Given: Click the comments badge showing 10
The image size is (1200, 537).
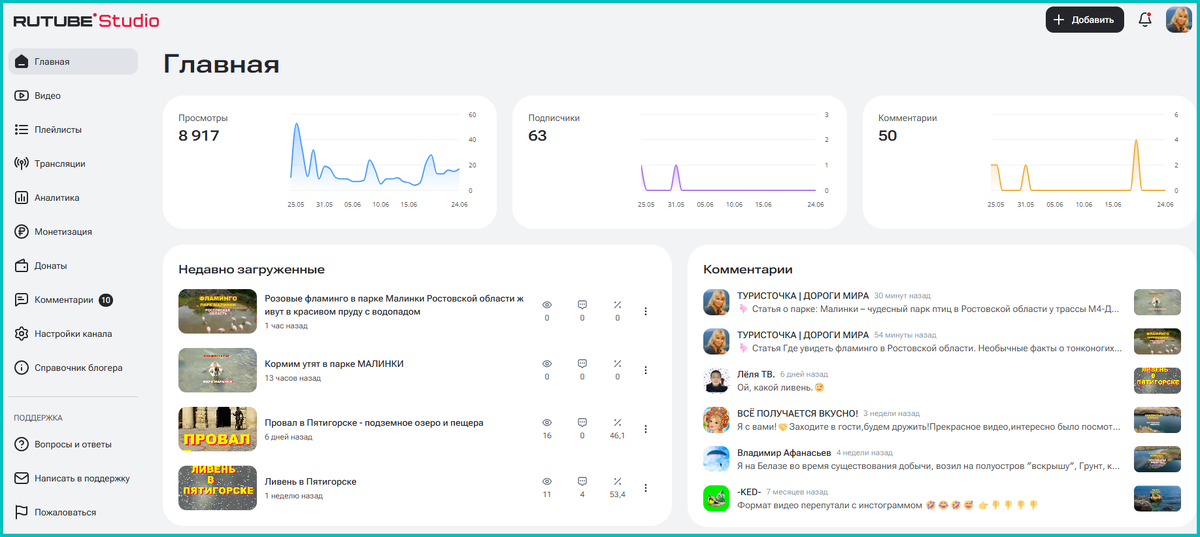Looking at the screenshot, I should click(106, 300).
